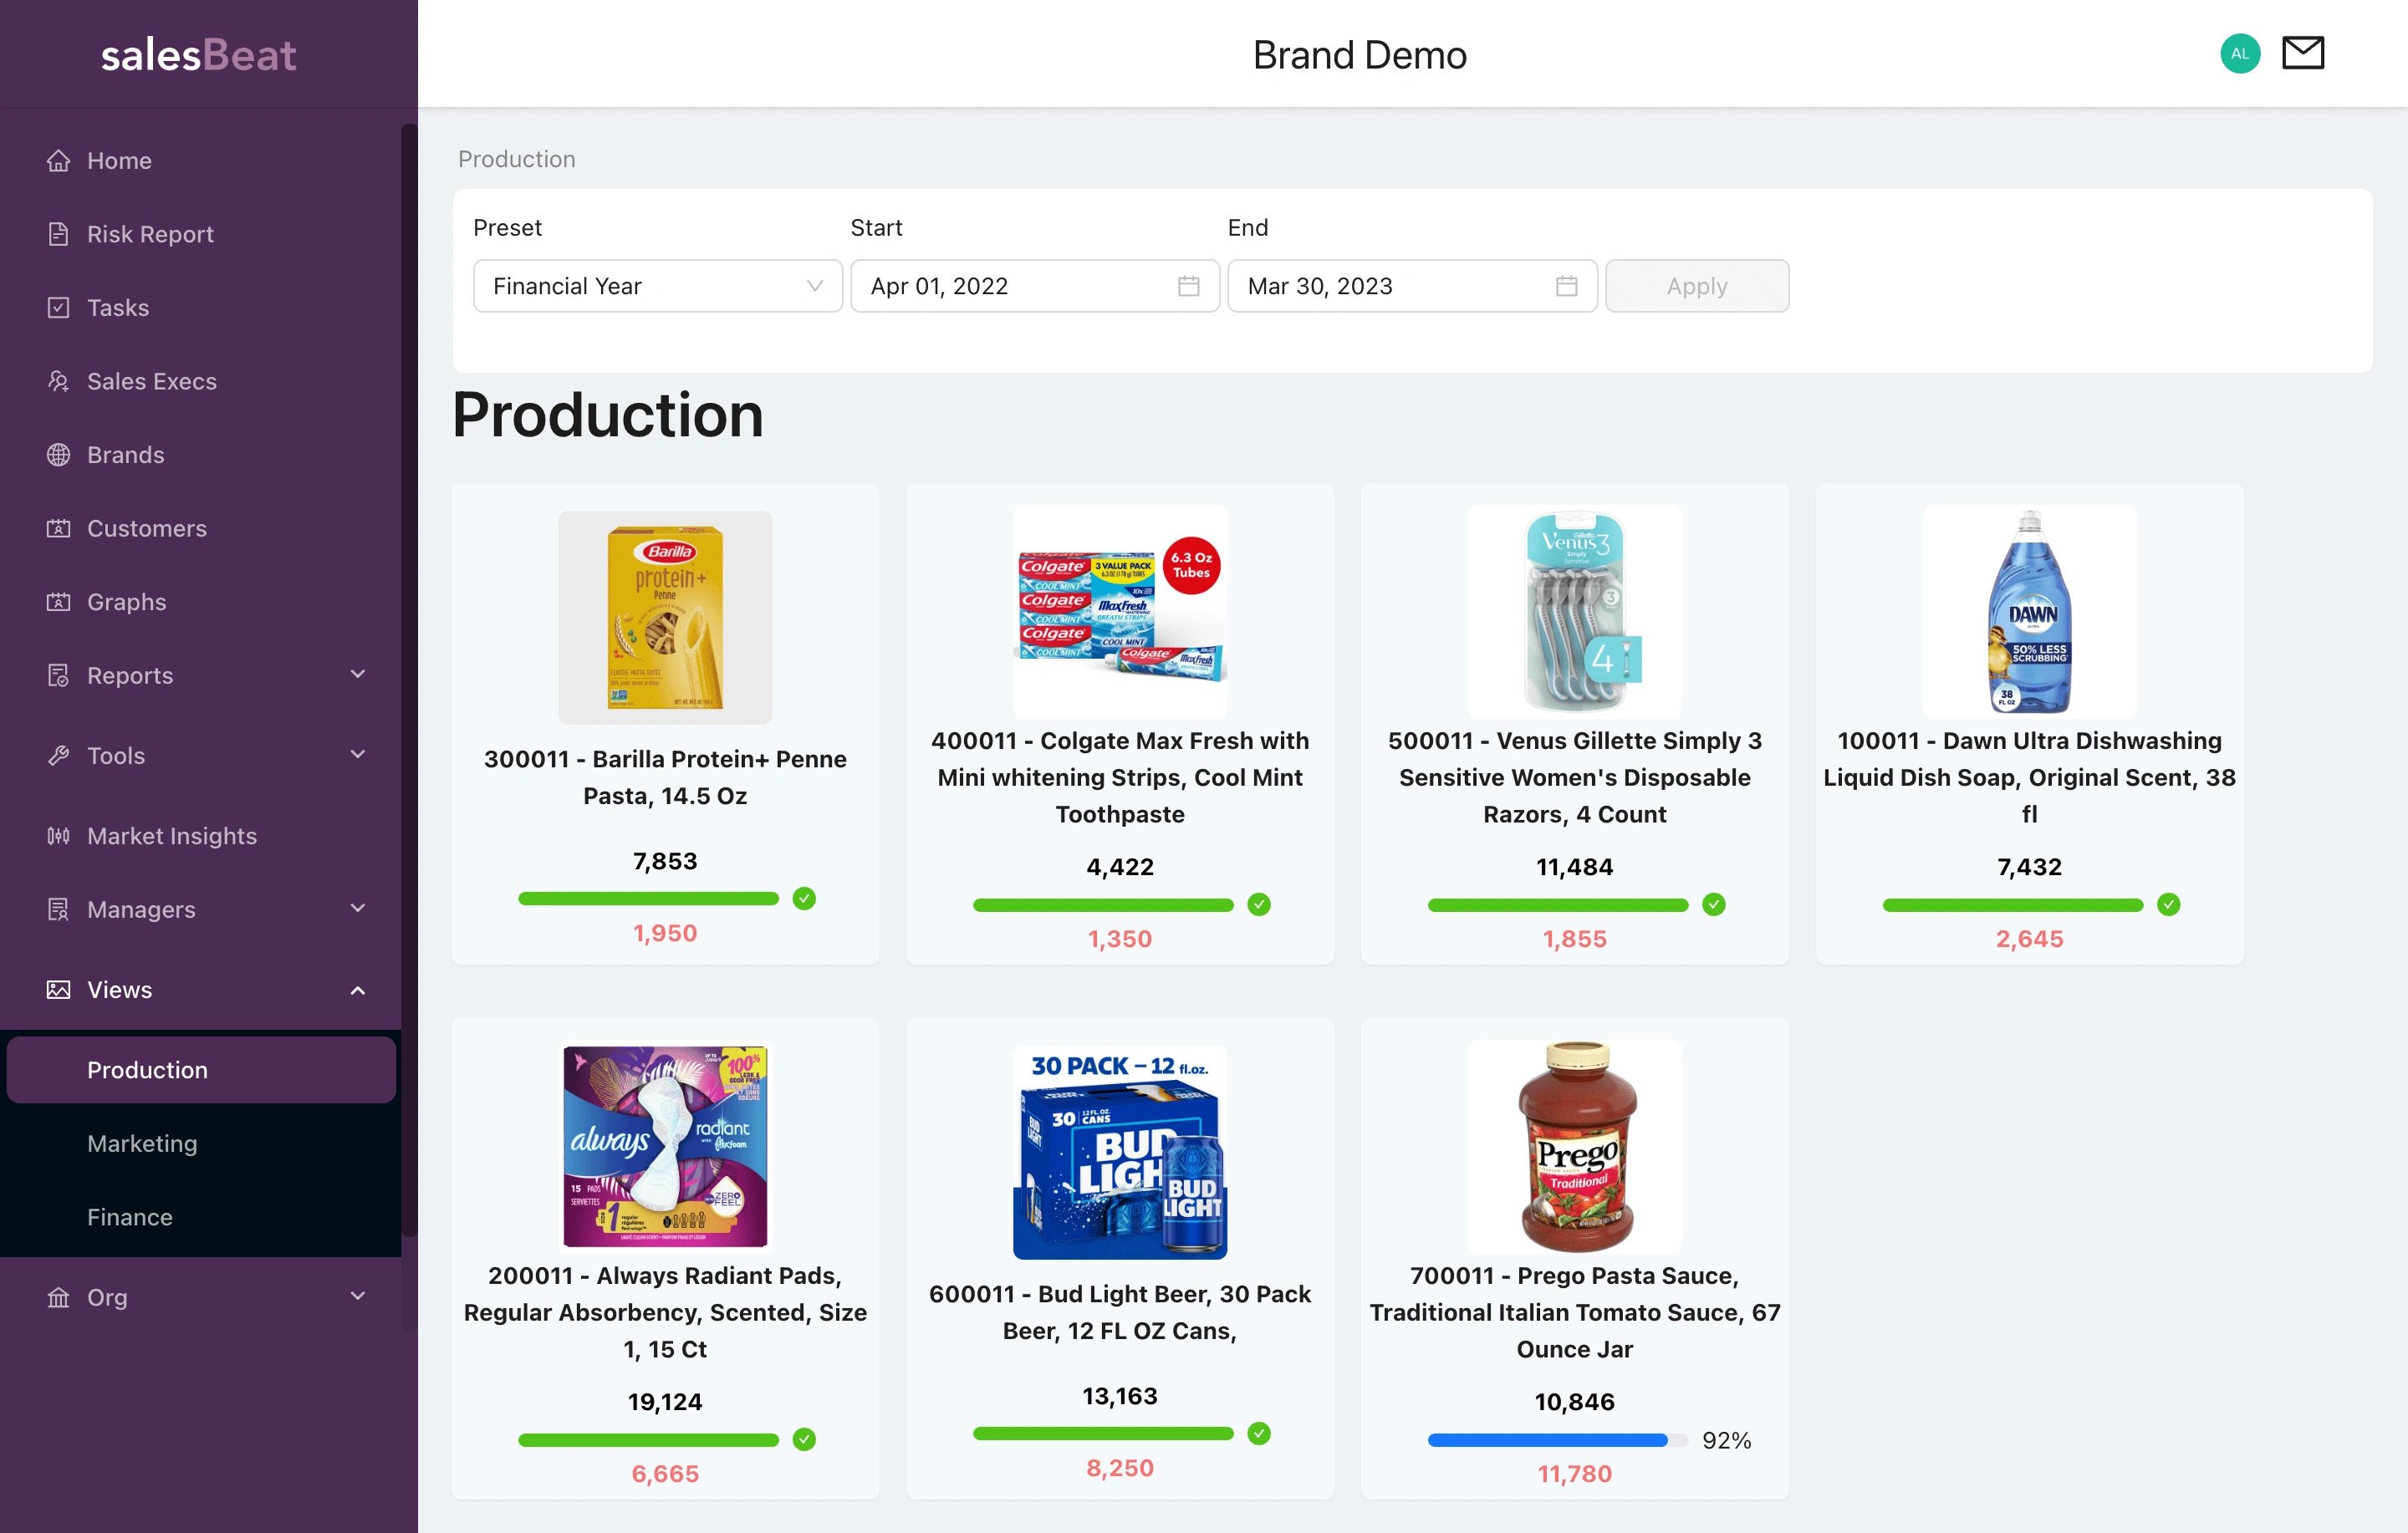This screenshot has height=1533, width=2408.
Task: Click the Prego 92% progress bar
Action: 1556,1440
